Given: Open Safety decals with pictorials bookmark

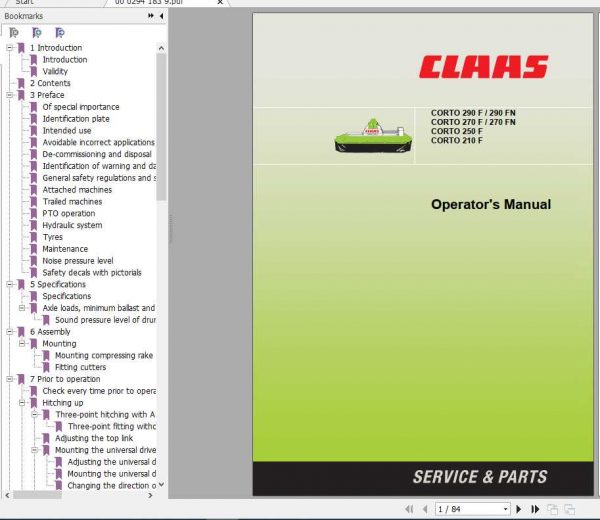Looking at the screenshot, I should (x=92, y=273).
